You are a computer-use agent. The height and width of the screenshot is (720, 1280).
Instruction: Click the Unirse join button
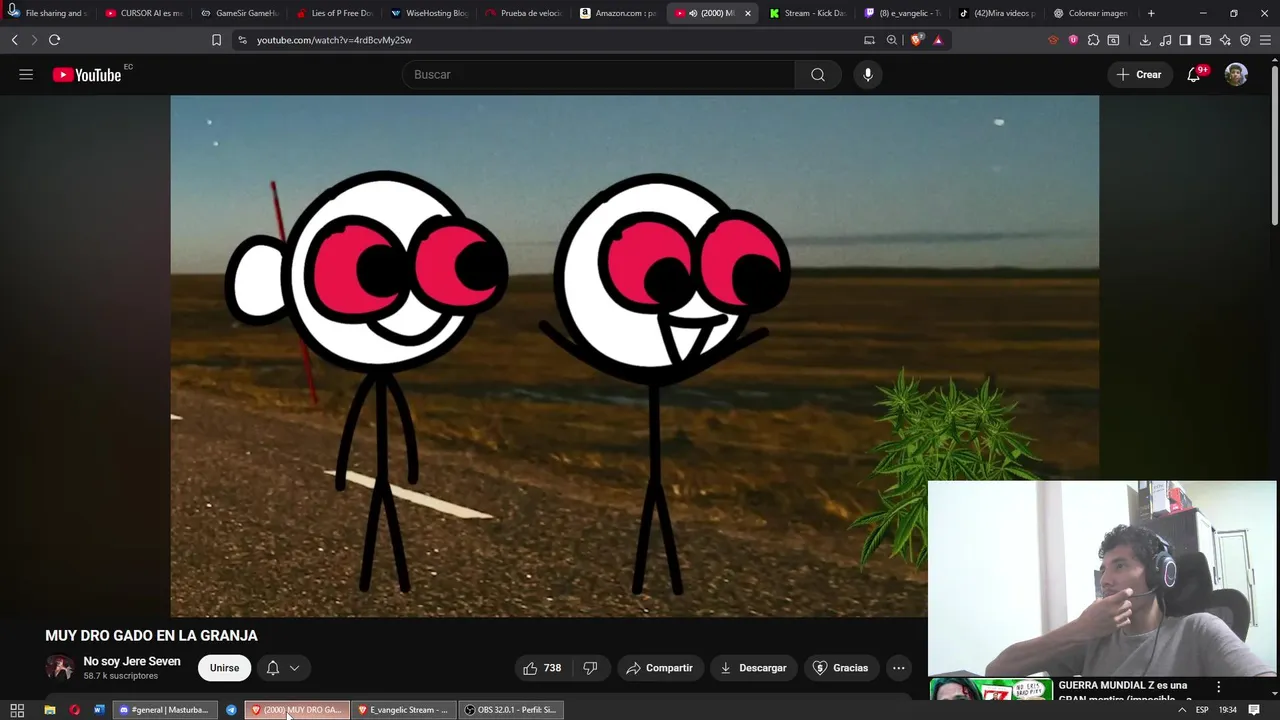click(224, 668)
